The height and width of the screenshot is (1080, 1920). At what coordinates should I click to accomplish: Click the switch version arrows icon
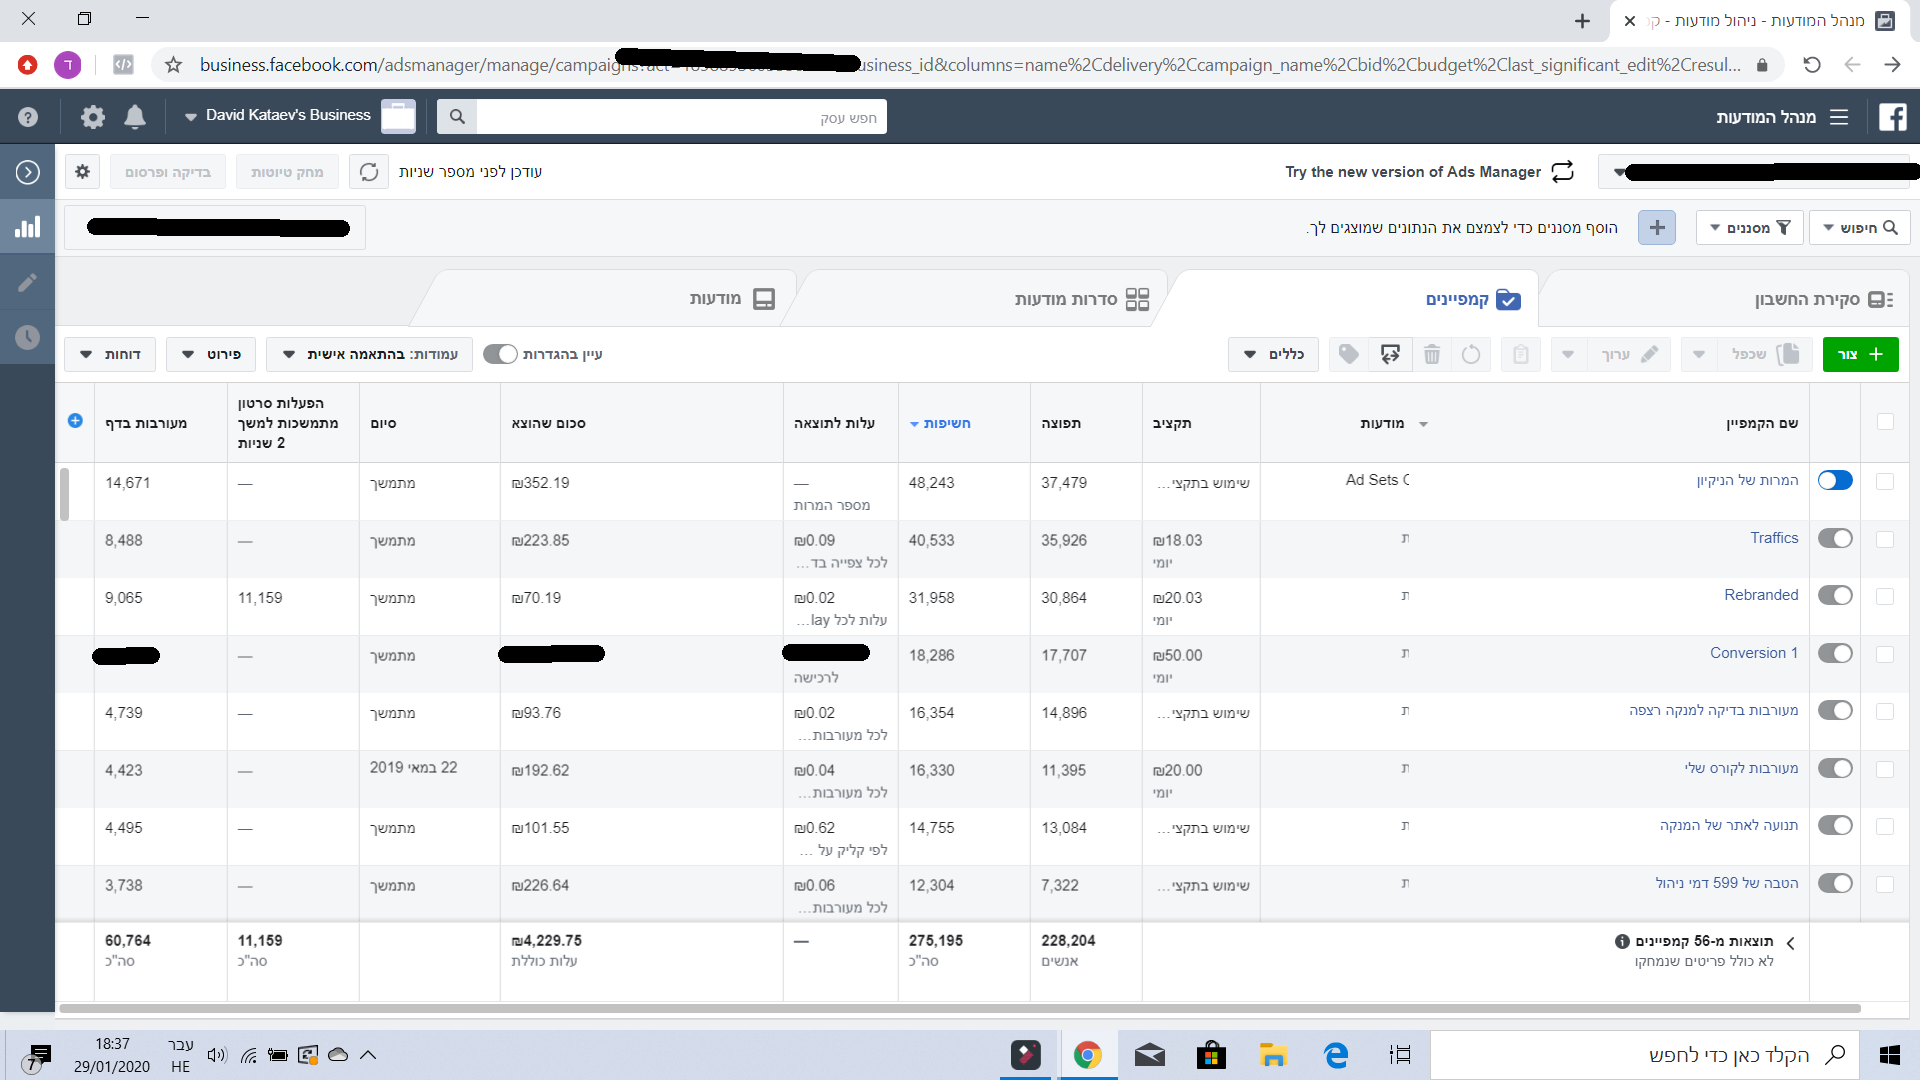click(x=1562, y=172)
